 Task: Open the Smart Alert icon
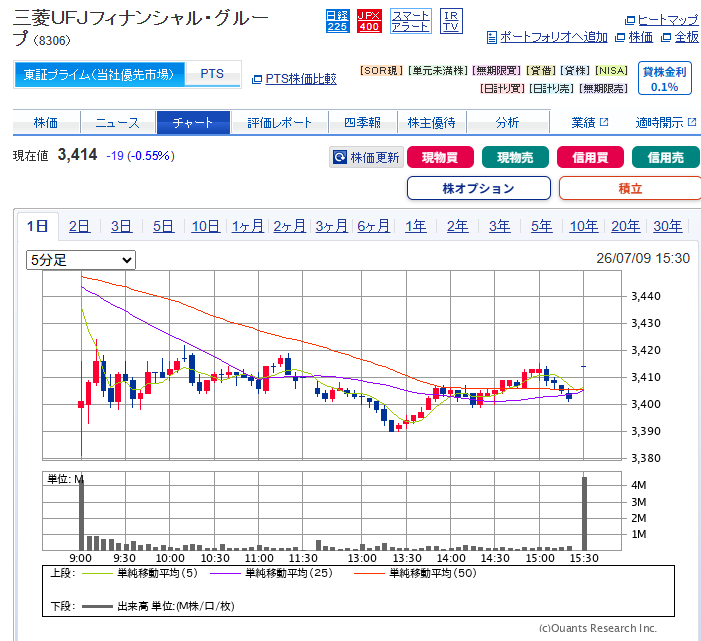[410, 21]
